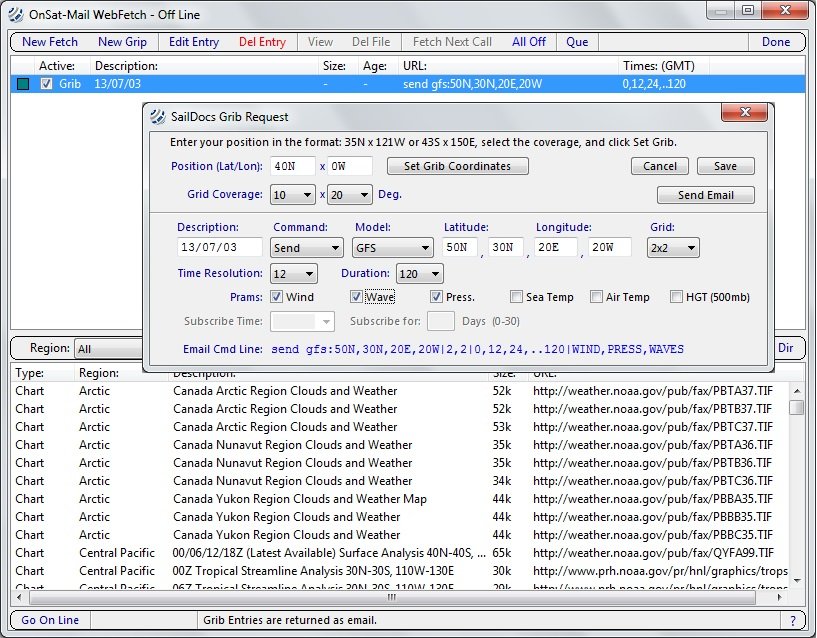Expand the Duration dropdown set to 120
Image resolution: width=817 pixels, height=638 pixels.
click(x=420, y=273)
